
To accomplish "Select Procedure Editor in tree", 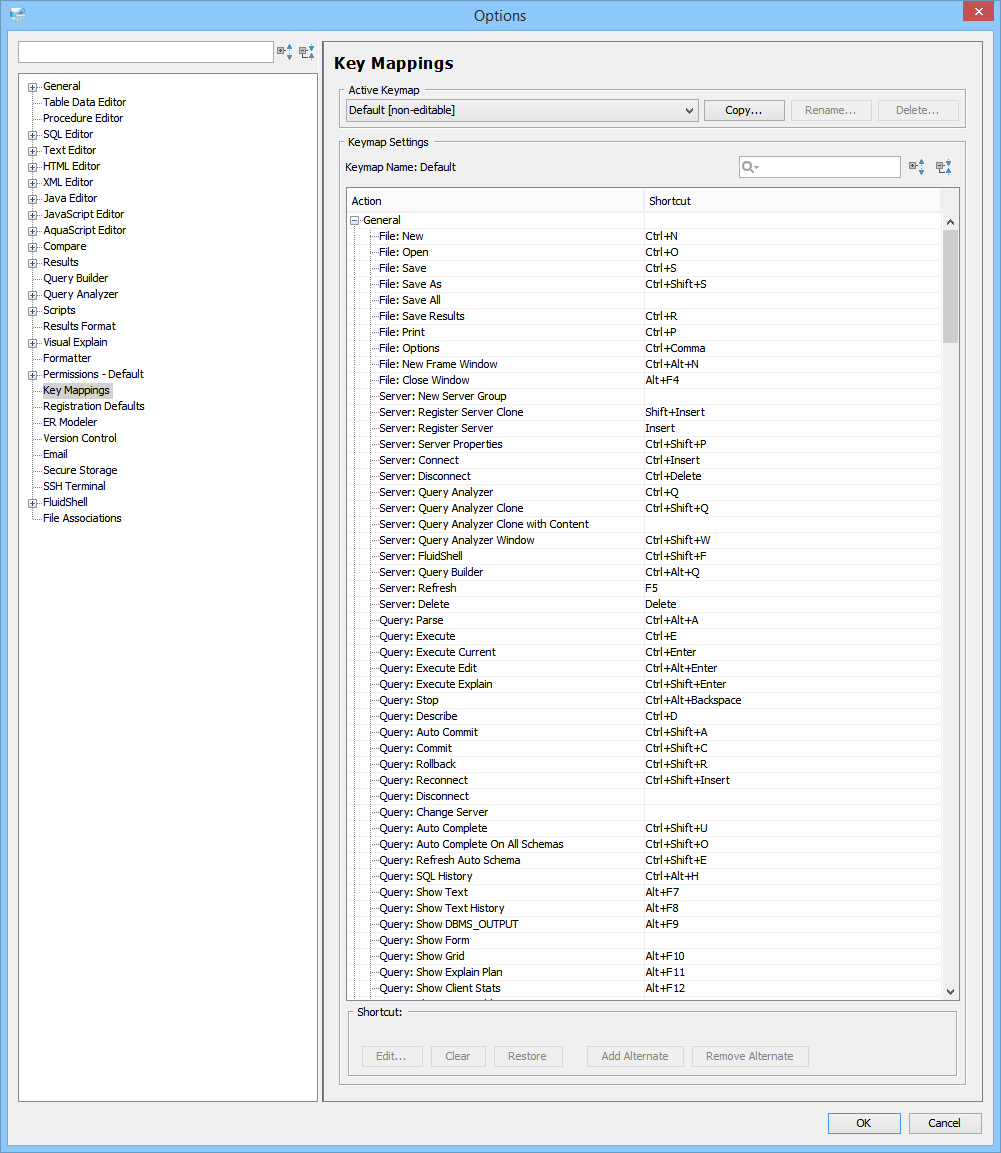I will (82, 118).
